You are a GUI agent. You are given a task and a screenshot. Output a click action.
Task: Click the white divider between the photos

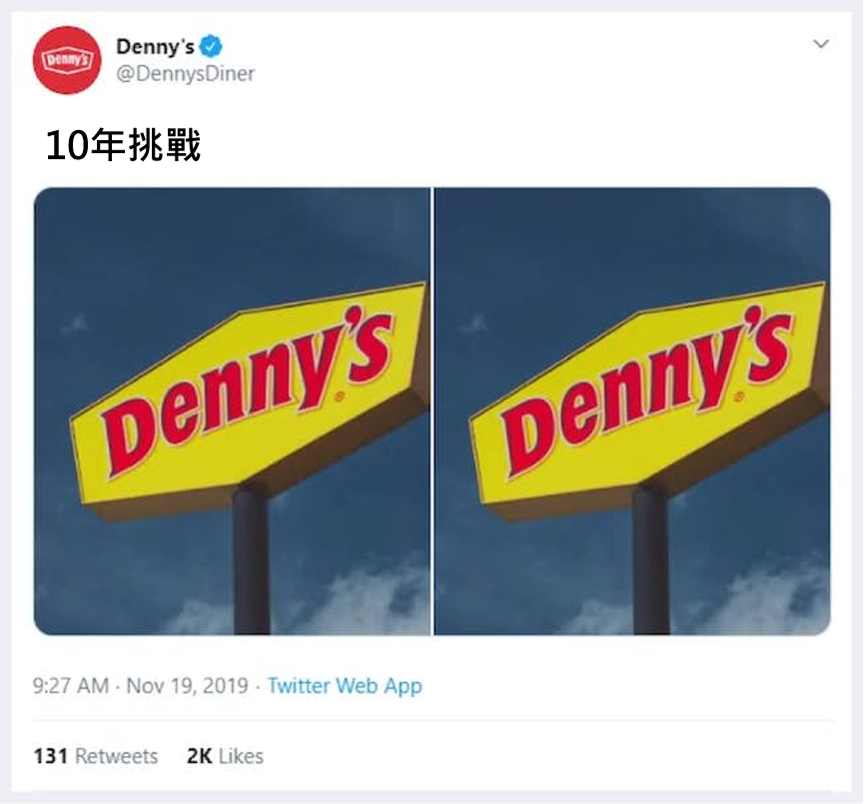point(433,411)
